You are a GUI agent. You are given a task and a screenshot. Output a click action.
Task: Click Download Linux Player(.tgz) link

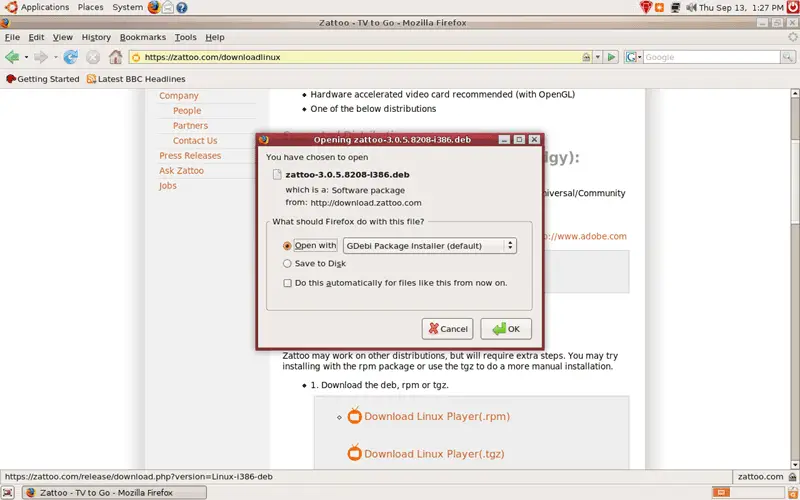click(434, 454)
